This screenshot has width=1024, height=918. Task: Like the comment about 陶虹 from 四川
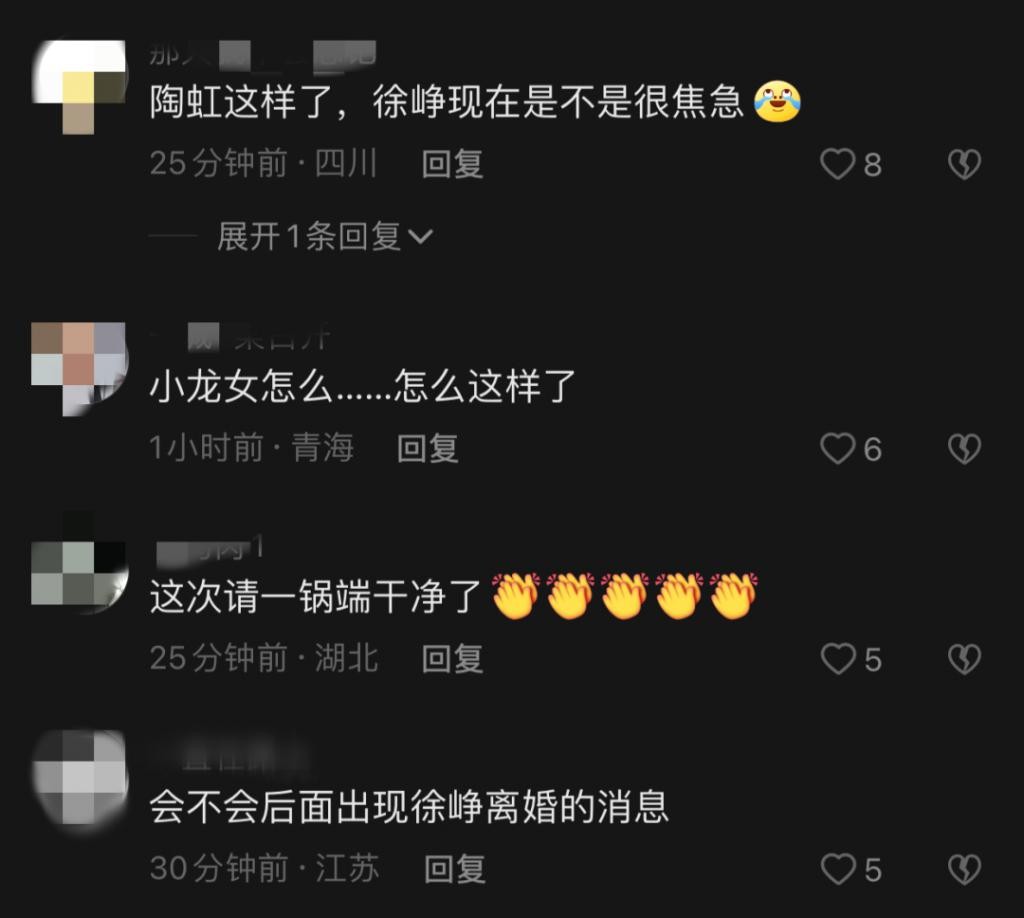click(838, 164)
